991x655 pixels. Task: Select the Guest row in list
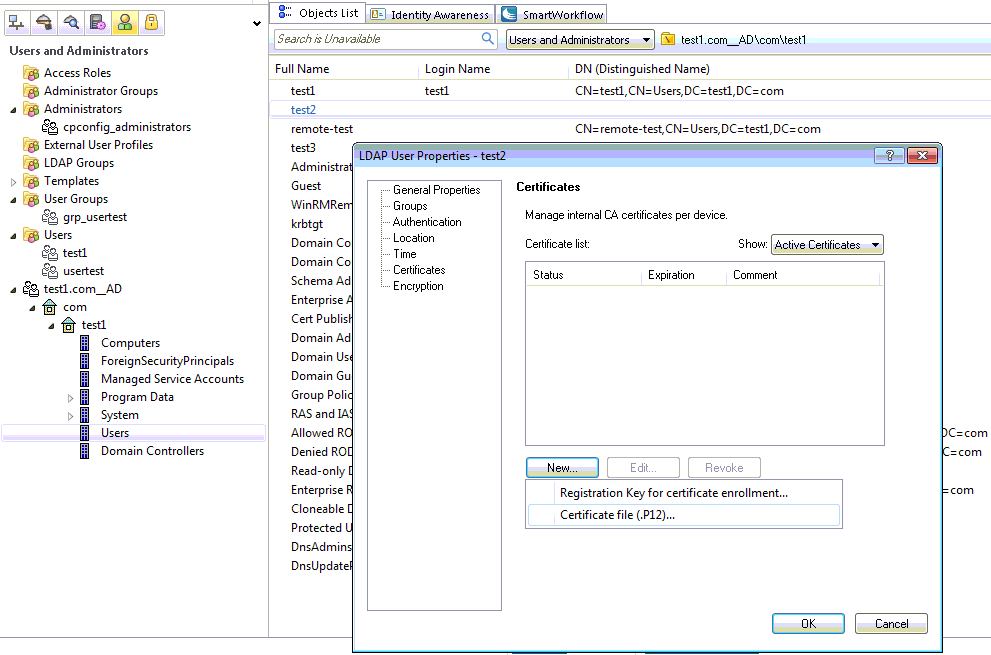306,186
